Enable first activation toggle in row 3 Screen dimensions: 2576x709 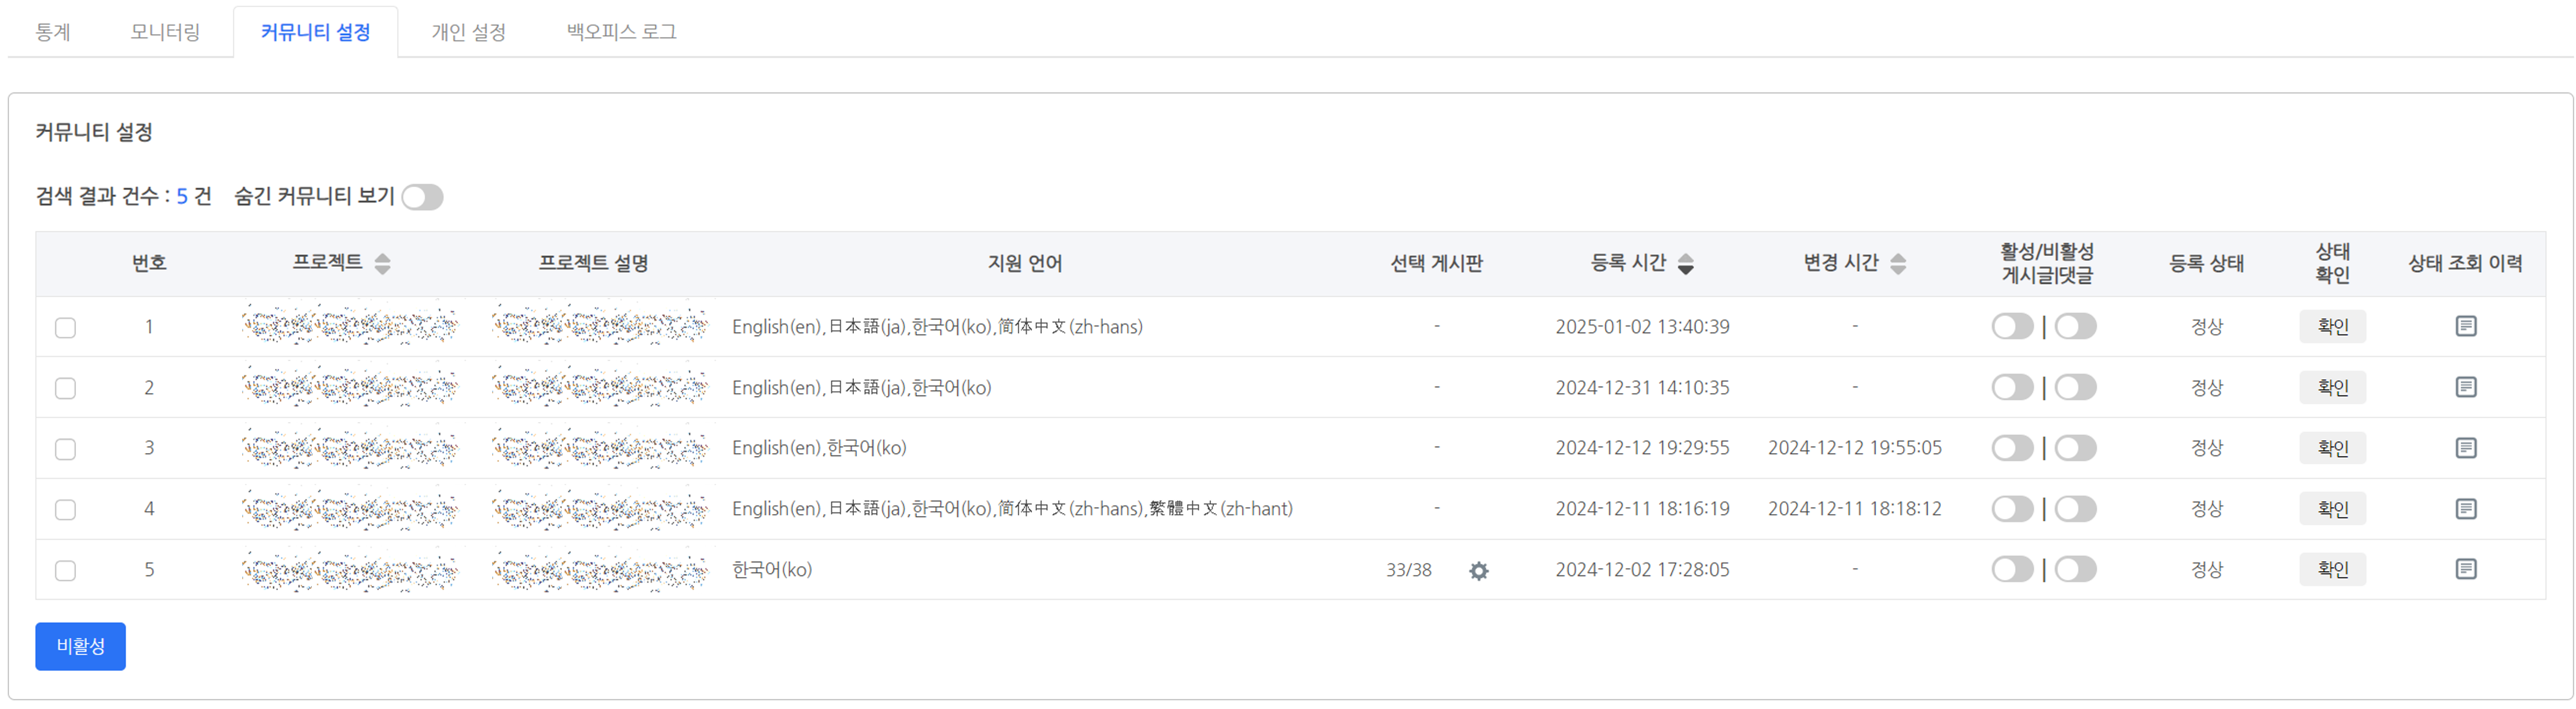(x=2011, y=448)
